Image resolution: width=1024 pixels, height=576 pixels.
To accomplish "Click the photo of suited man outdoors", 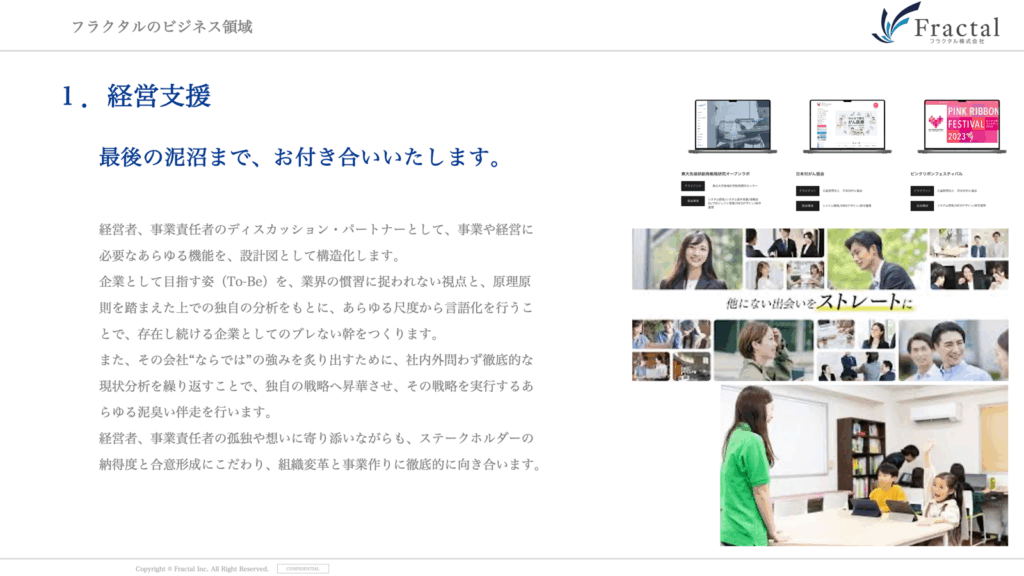I will coord(876,259).
